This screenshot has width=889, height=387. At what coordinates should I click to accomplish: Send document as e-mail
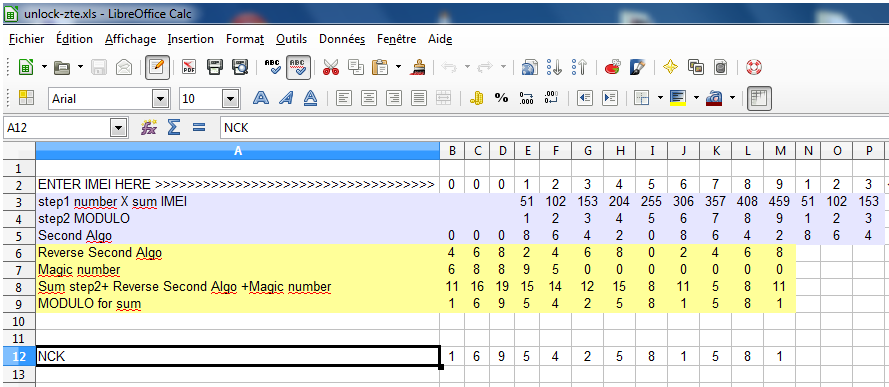(x=124, y=68)
